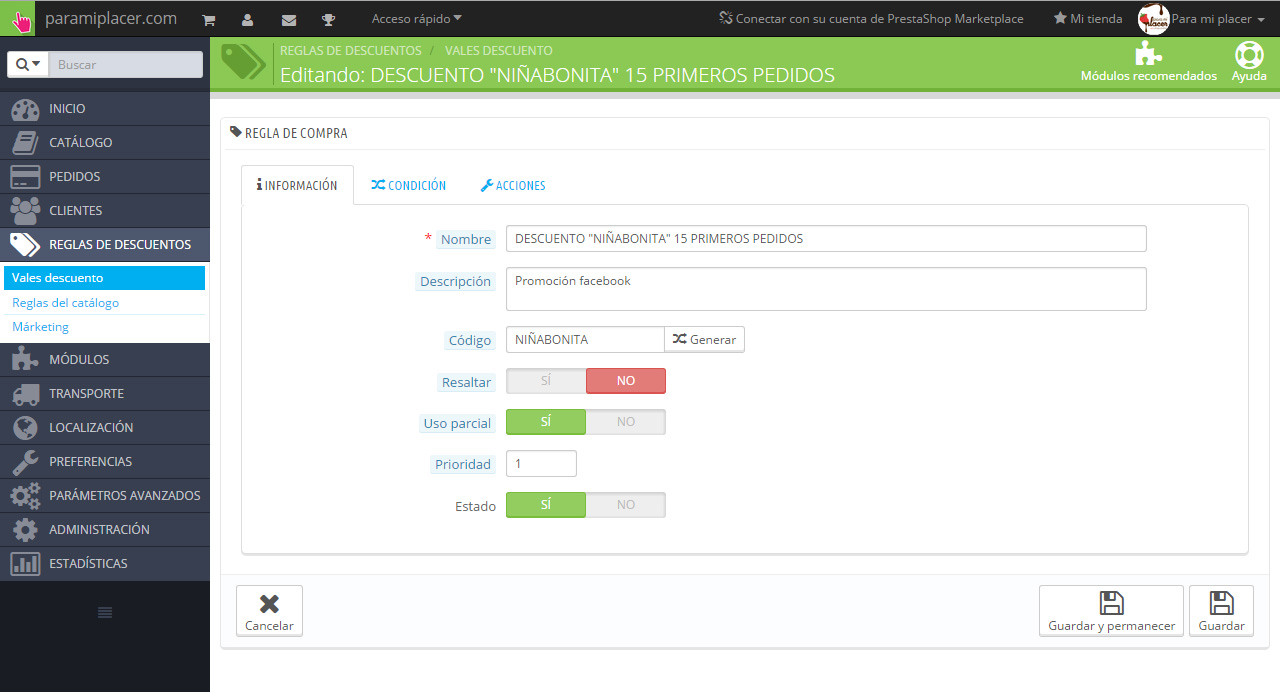Click the green price tags header icon
Viewport: 1280px width, 692px height.
pyautogui.click(x=243, y=62)
